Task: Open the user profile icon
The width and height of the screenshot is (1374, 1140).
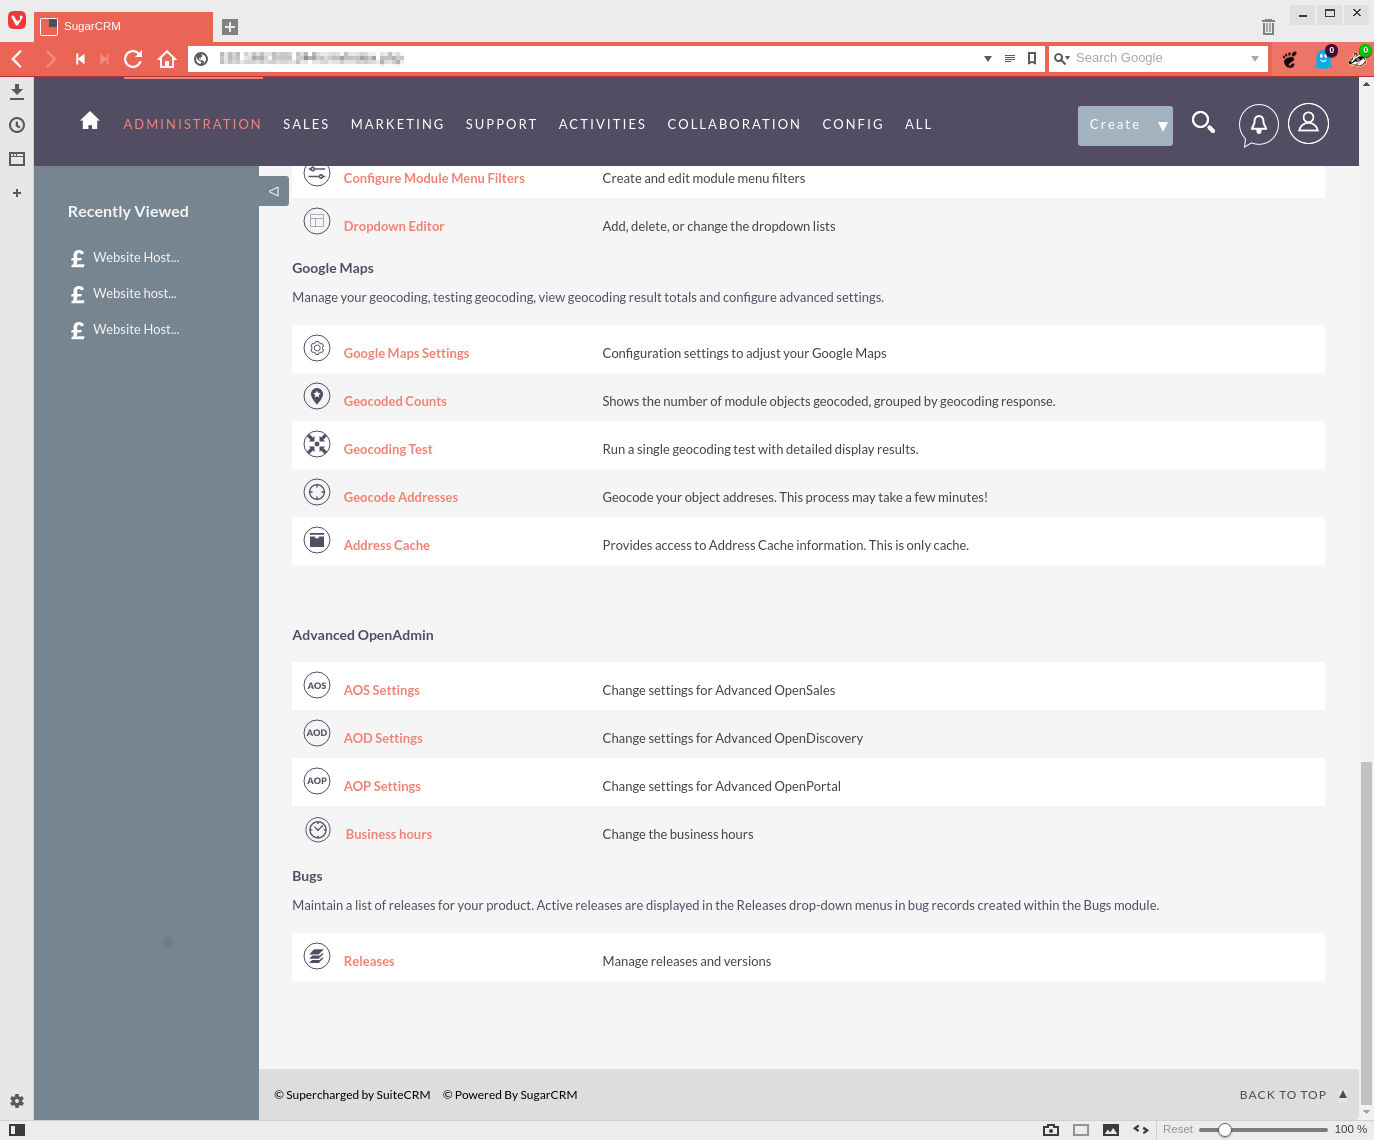Action: [x=1308, y=123]
